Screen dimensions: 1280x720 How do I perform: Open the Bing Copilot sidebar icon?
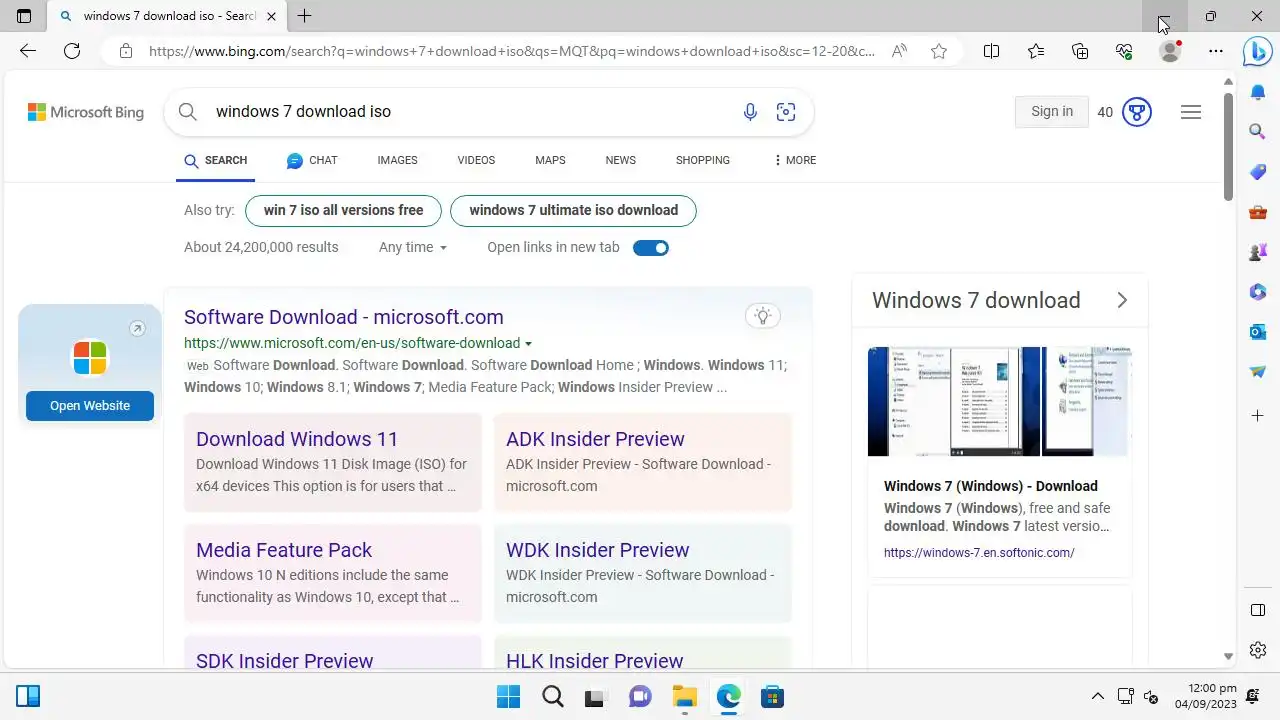(x=1257, y=51)
